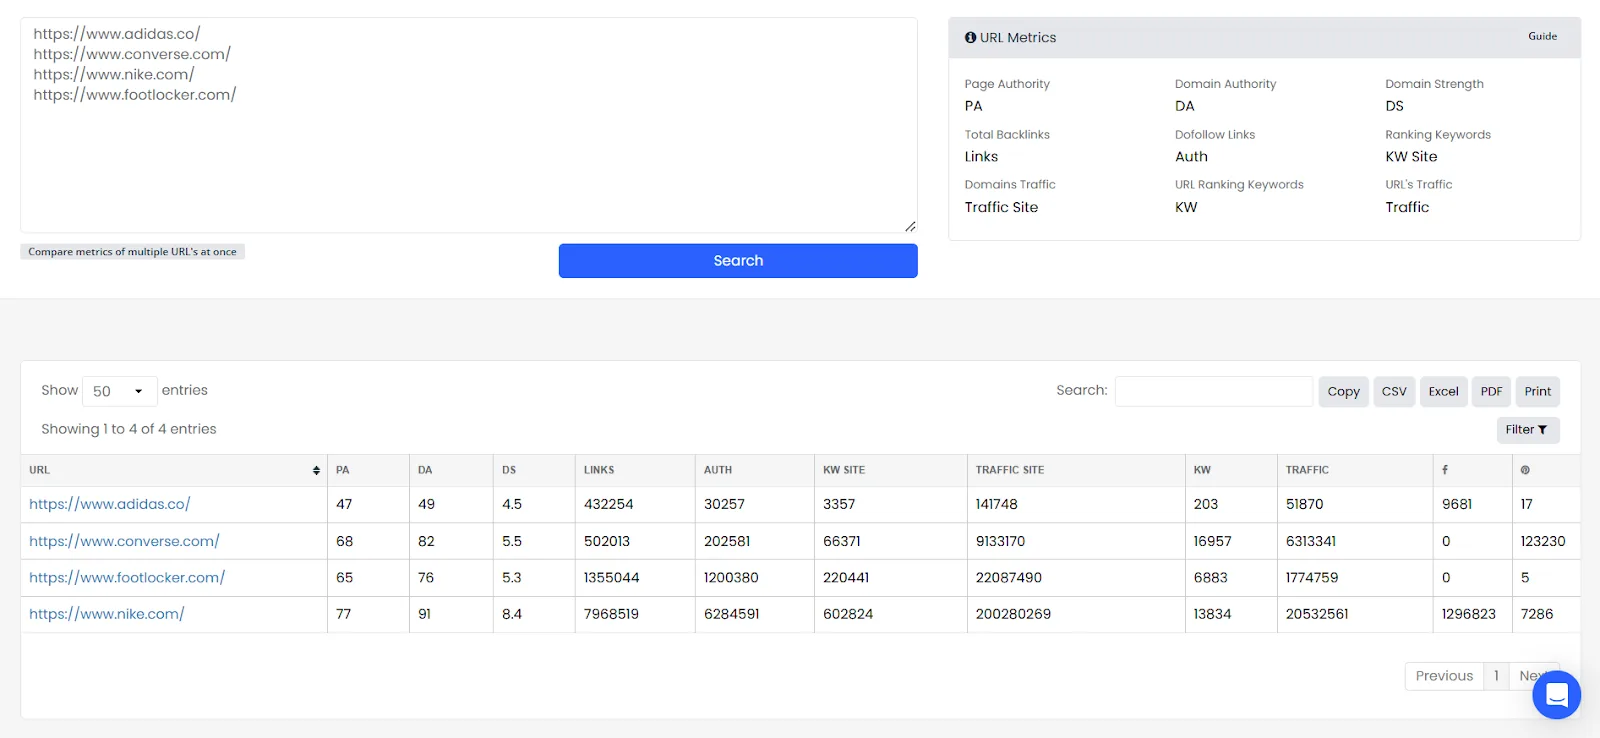
Task: Open the Guide link in URL Metrics
Action: pos(1542,36)
